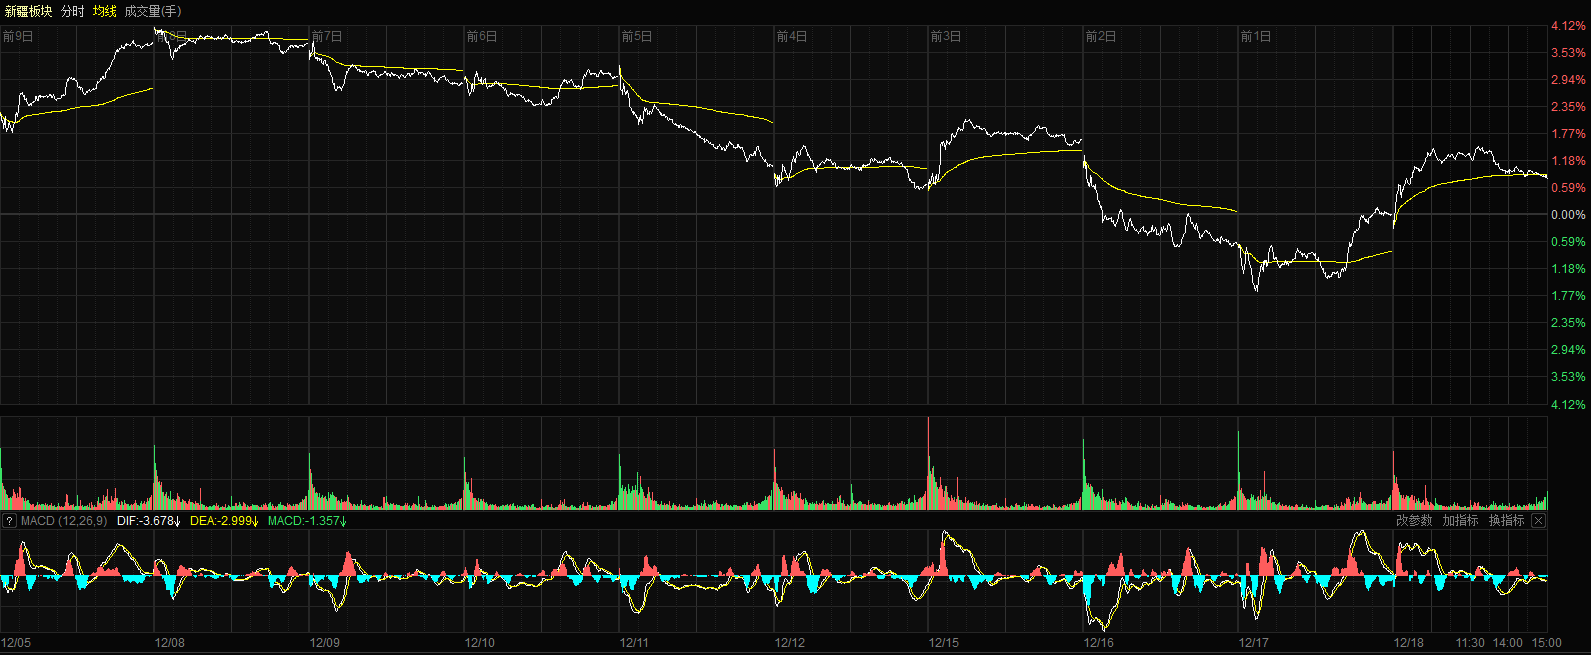Select the 分时 label in chart header
The height and width of the screenshot is (655, 1591).
click(x=73, y=11)
